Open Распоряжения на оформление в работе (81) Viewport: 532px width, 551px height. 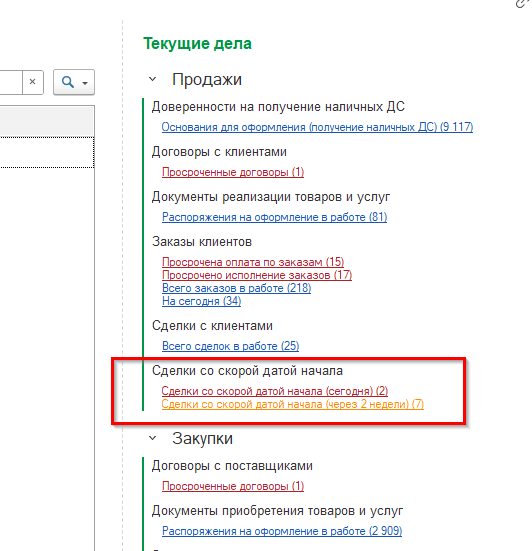pyautogui.click(x=274, y=217)
